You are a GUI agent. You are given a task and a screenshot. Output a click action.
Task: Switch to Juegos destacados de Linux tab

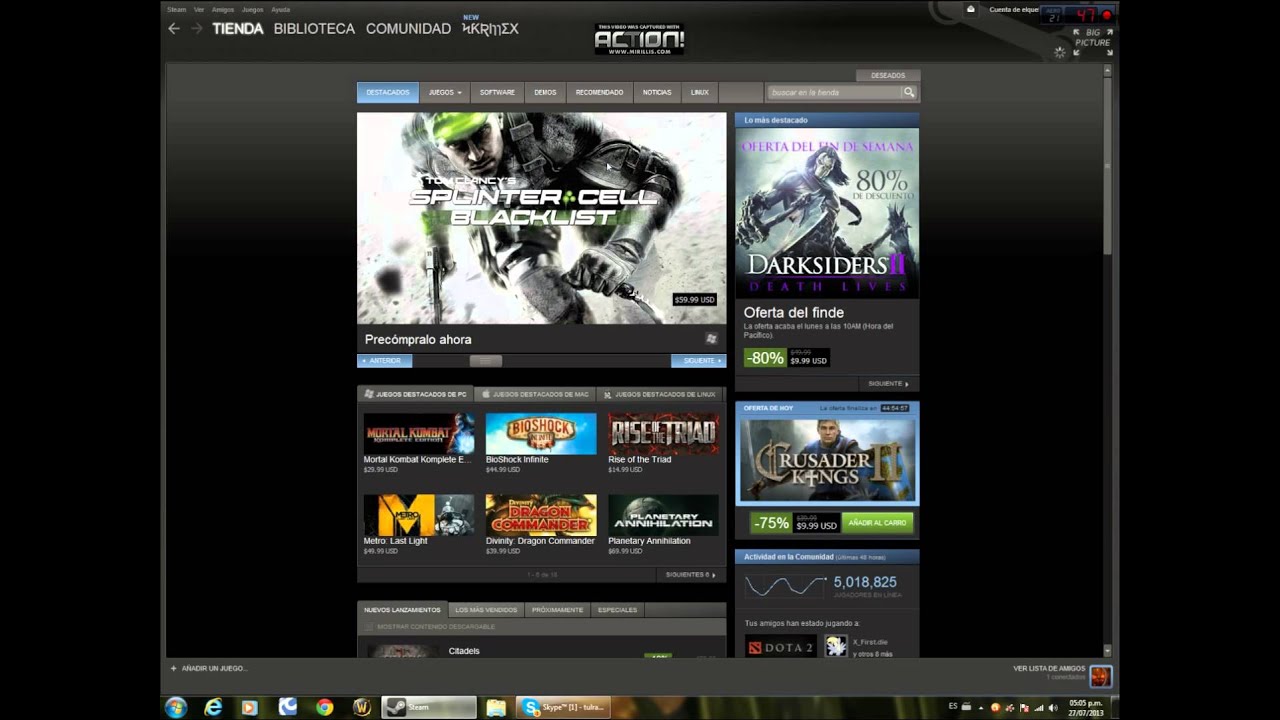pos(659,394)
